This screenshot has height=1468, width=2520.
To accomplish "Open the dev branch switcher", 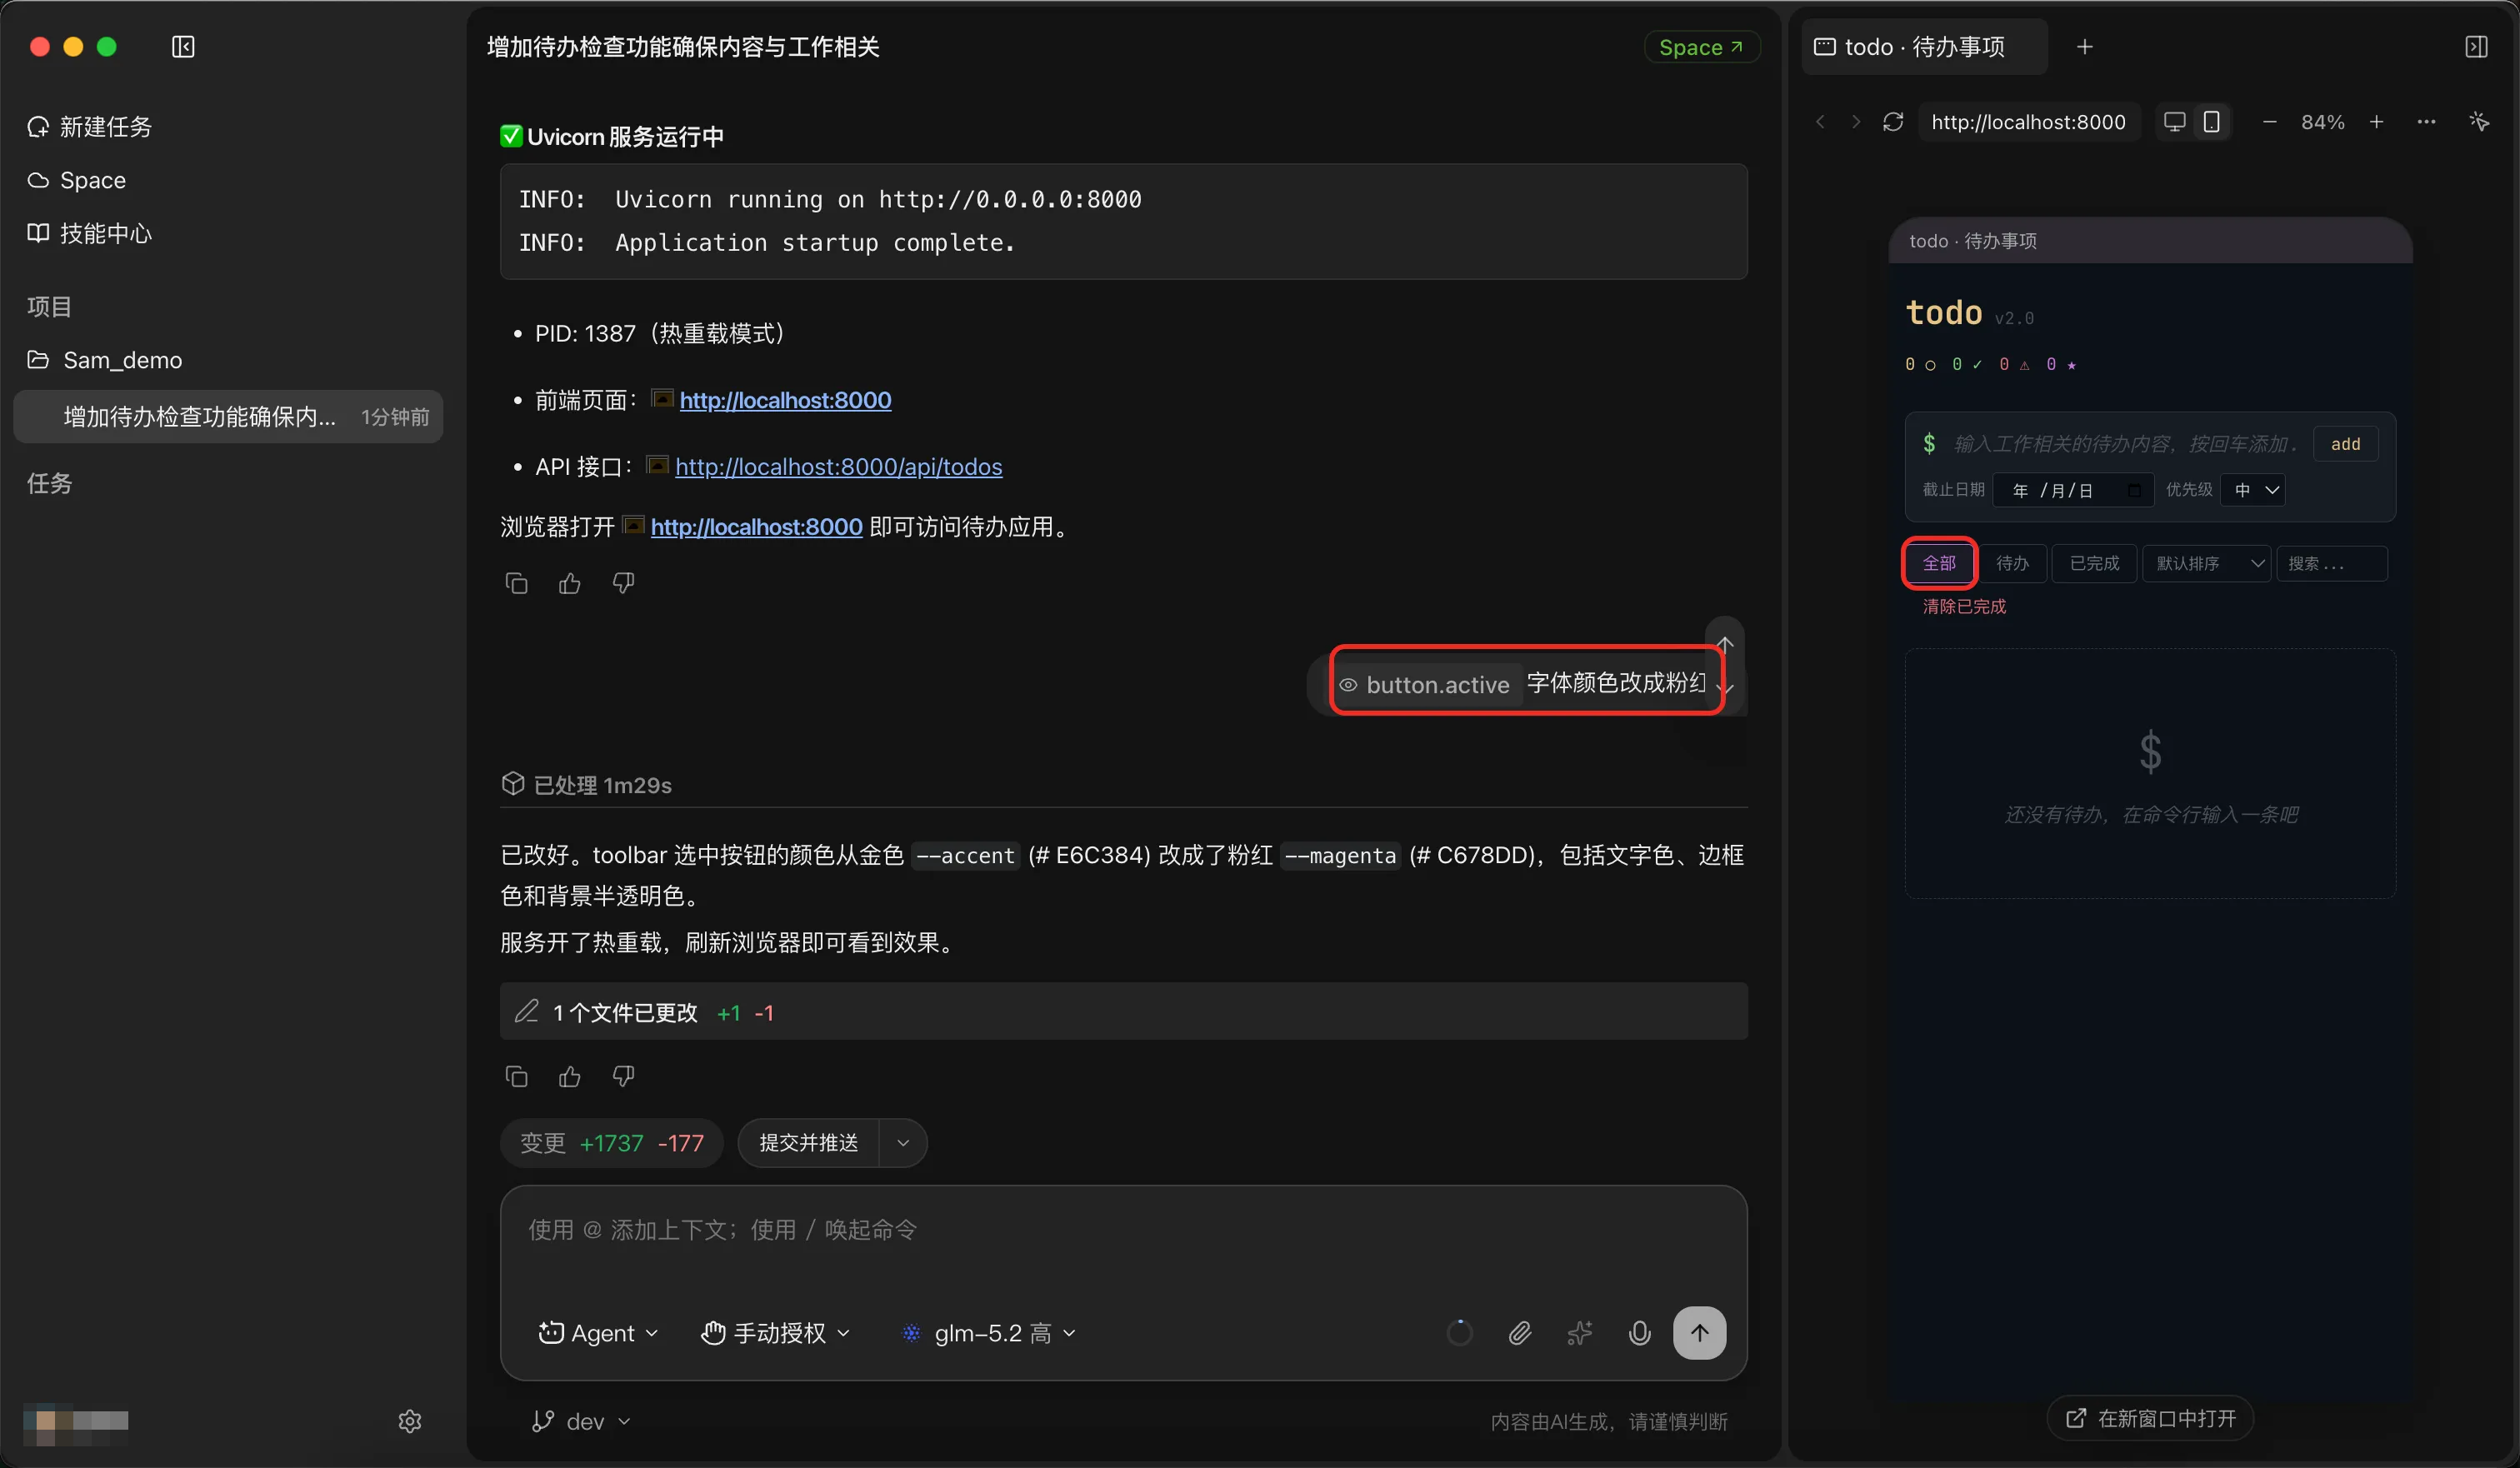I will (581, 1421).
